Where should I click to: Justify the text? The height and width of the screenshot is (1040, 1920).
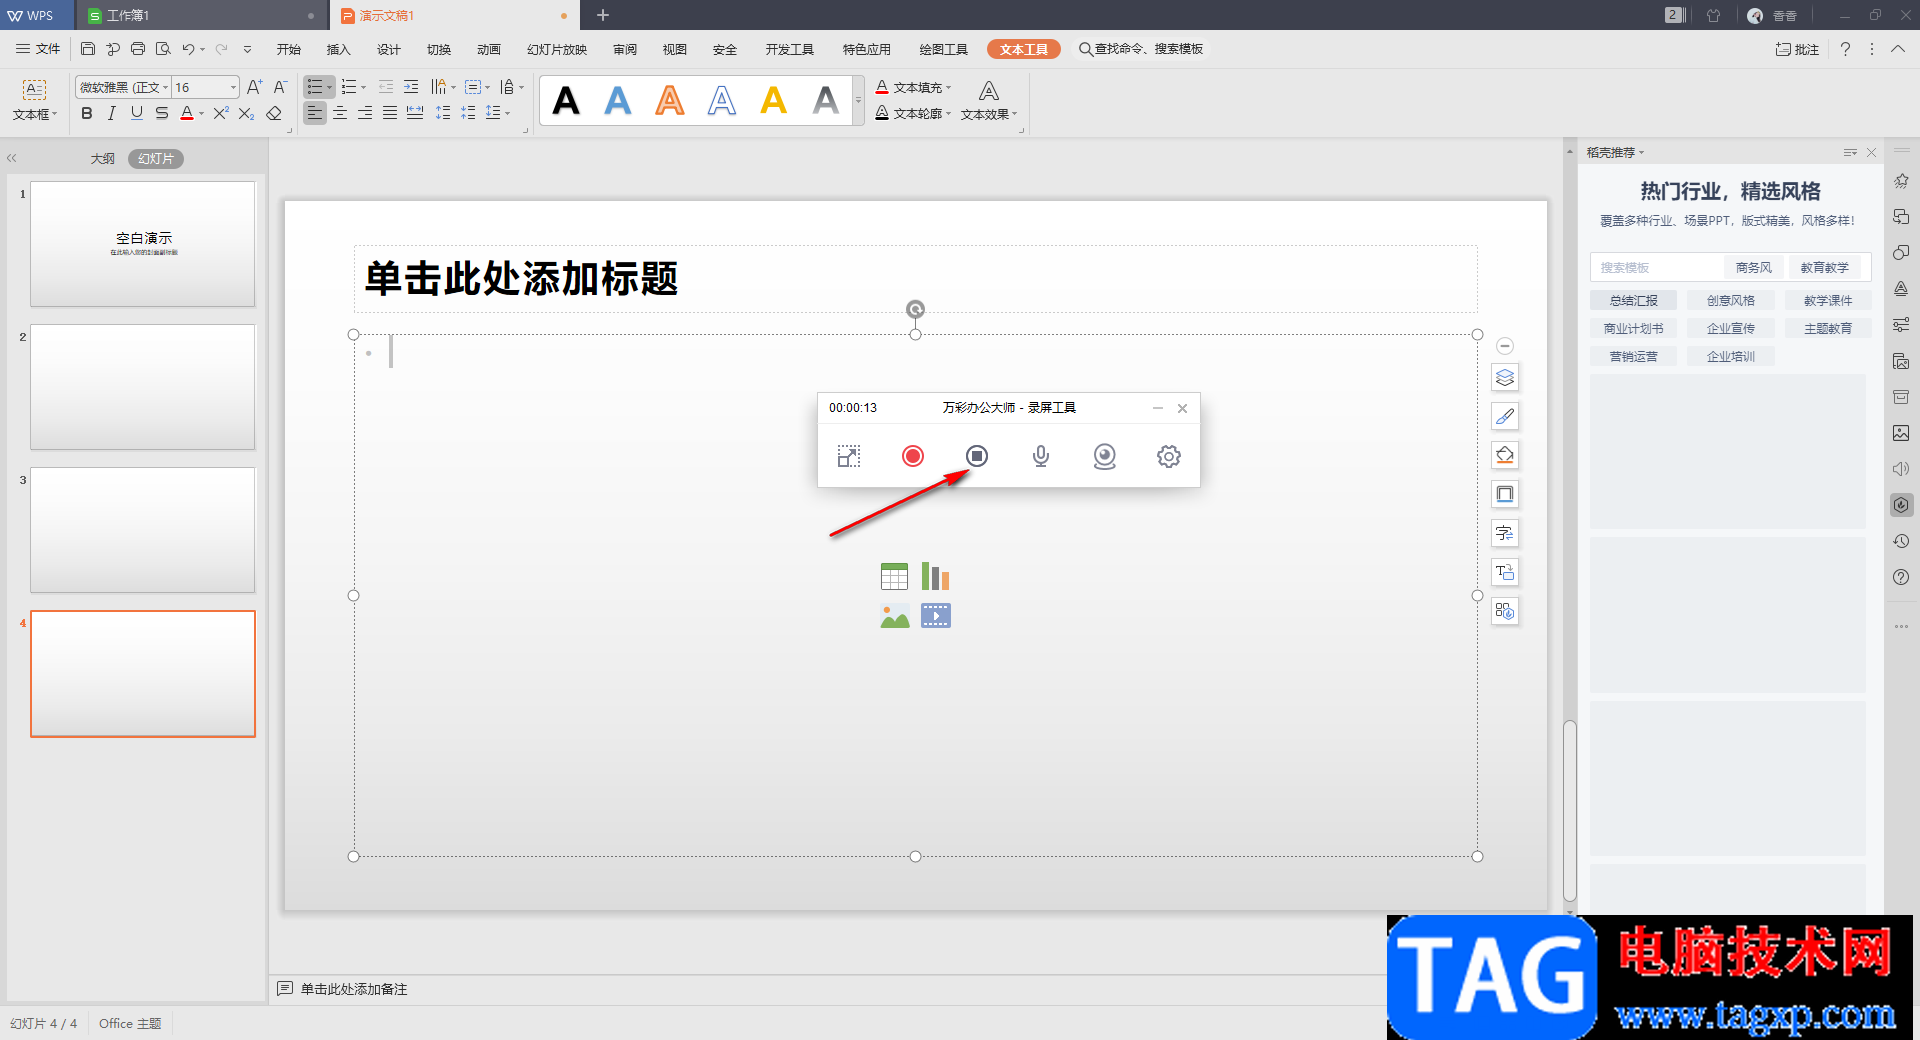coord(390,113)
